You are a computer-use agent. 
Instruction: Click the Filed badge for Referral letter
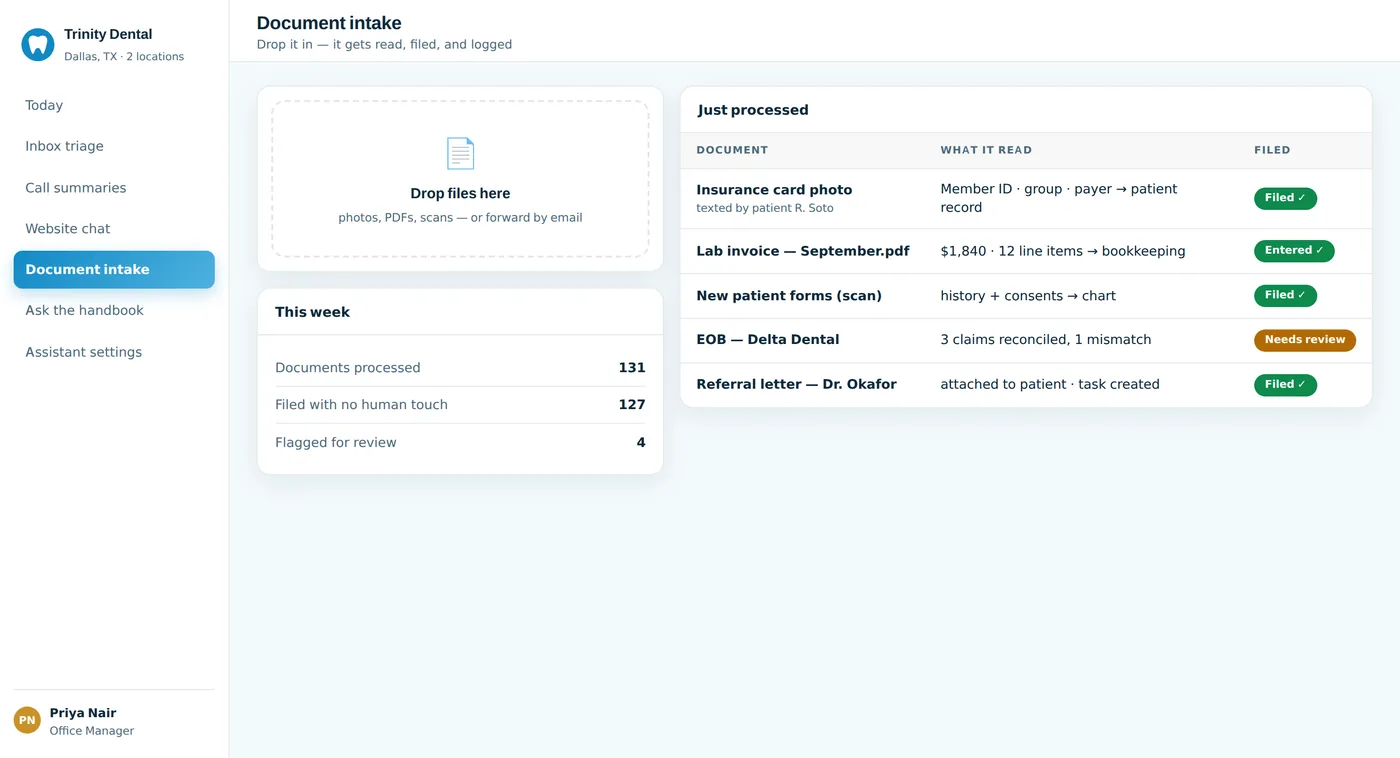coord(1285,385)
